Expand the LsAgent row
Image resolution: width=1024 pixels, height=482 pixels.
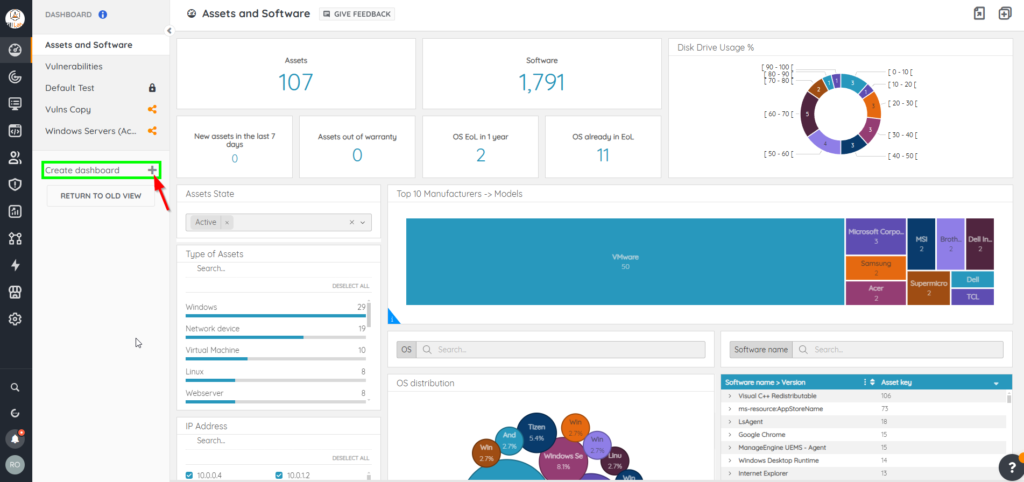pyautogui.click(x=730, y=422)
